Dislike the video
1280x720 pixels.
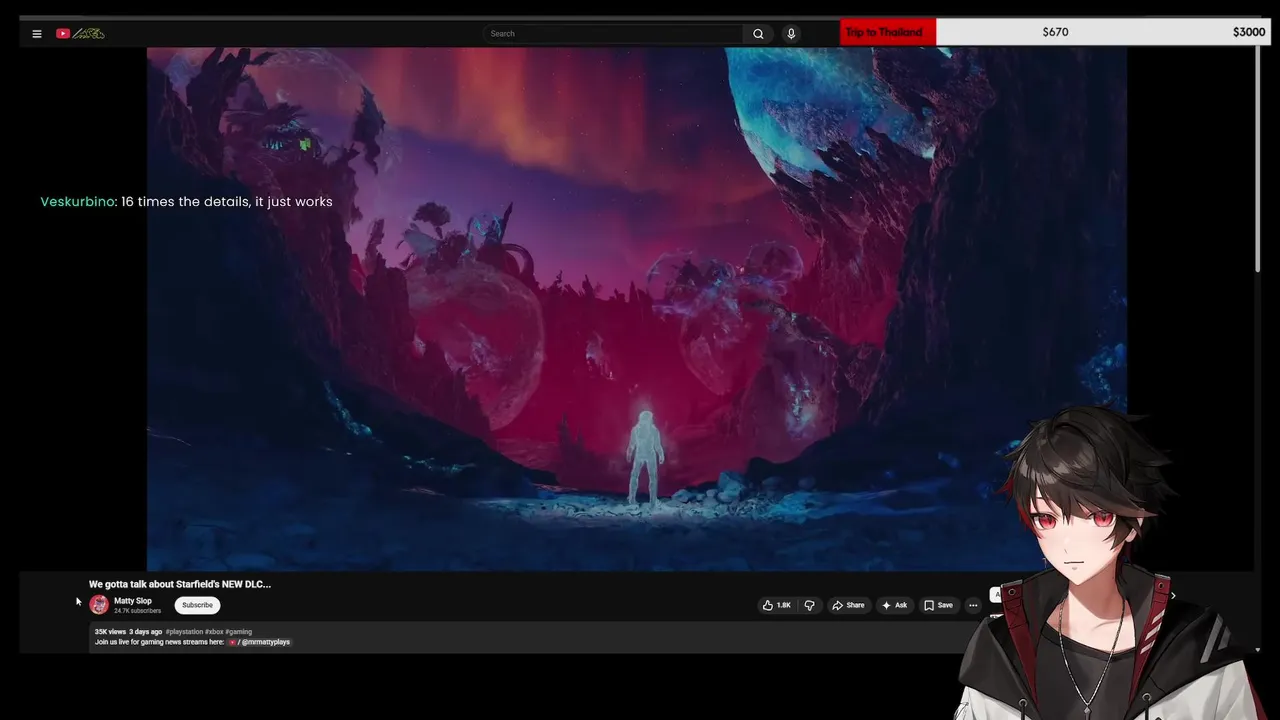click(809, 605)
